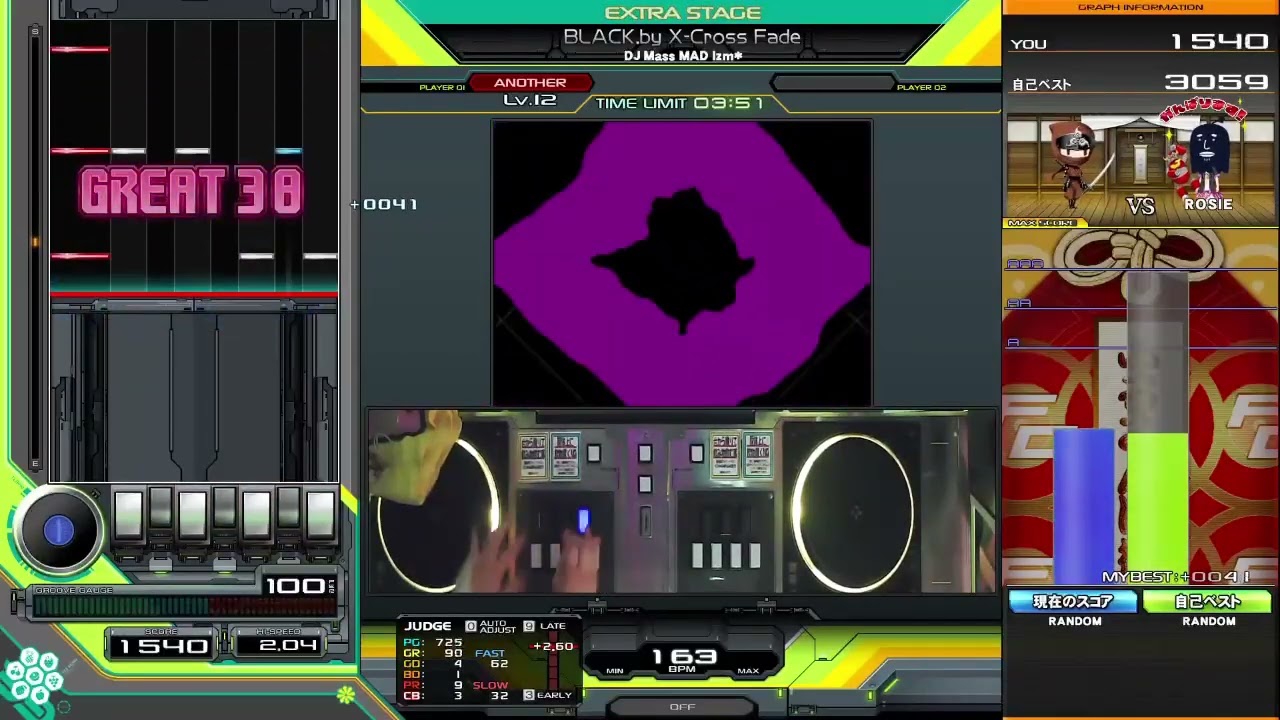Image resolution: width=1280 pixels, height=720 pixels.
Task: Click the Lv.12 level label
Action: click(530, 100)
